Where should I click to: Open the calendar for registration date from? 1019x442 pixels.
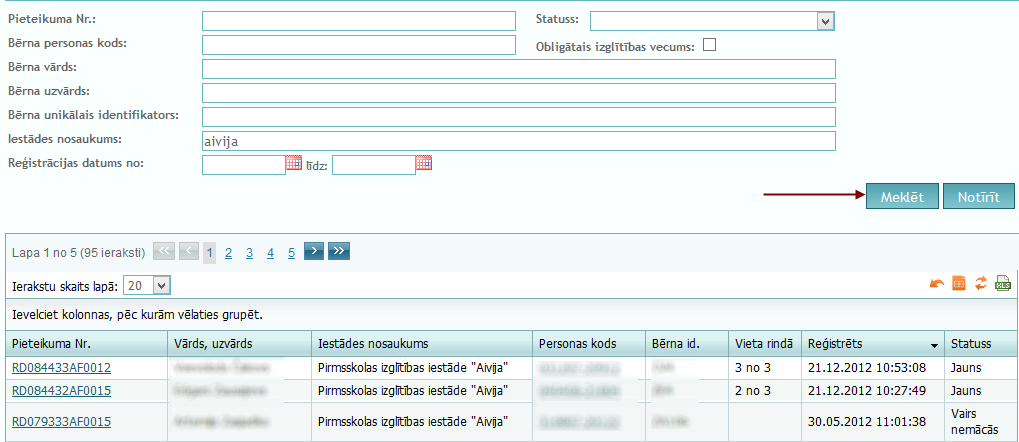point(293,163)
